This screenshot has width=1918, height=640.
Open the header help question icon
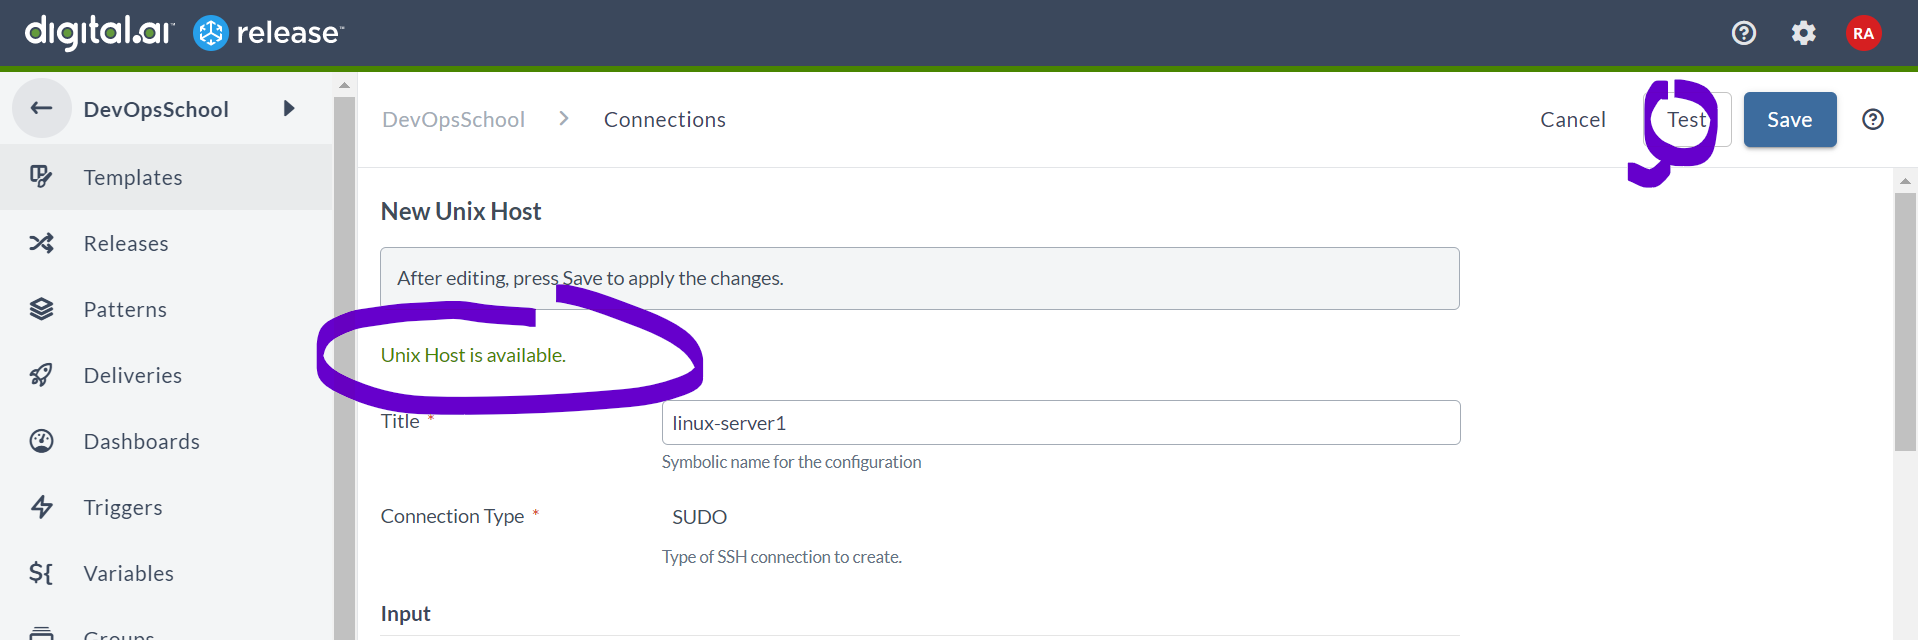(x=1744, y=33)
